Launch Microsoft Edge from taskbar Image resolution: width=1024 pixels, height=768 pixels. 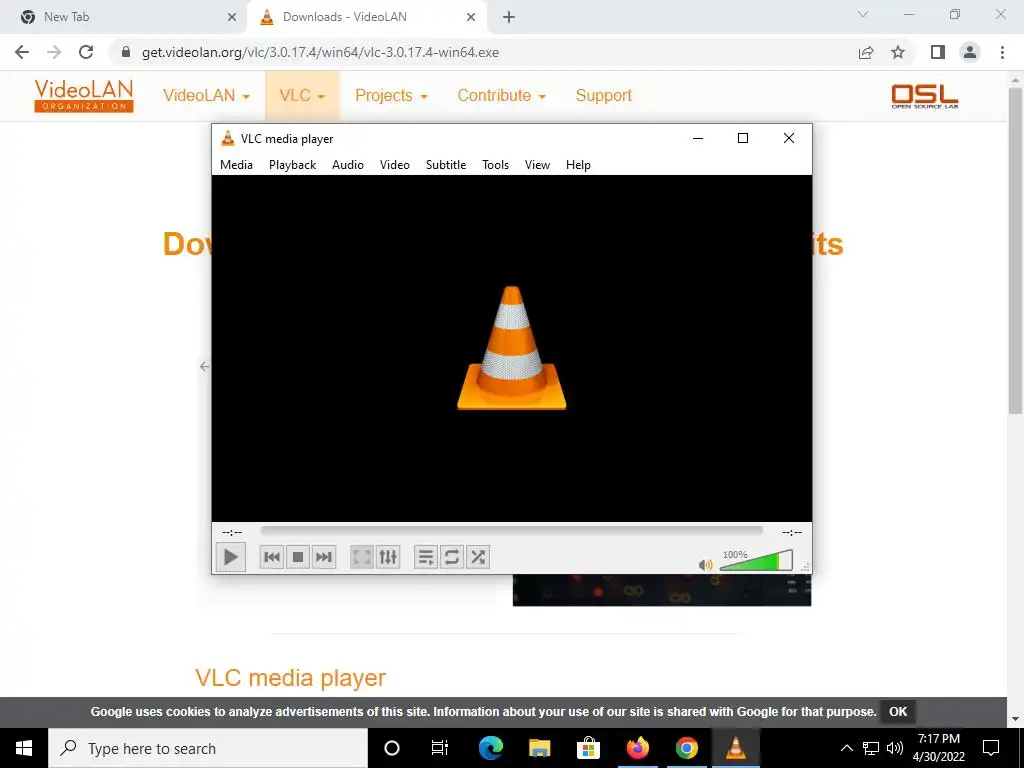click(490, 748)
